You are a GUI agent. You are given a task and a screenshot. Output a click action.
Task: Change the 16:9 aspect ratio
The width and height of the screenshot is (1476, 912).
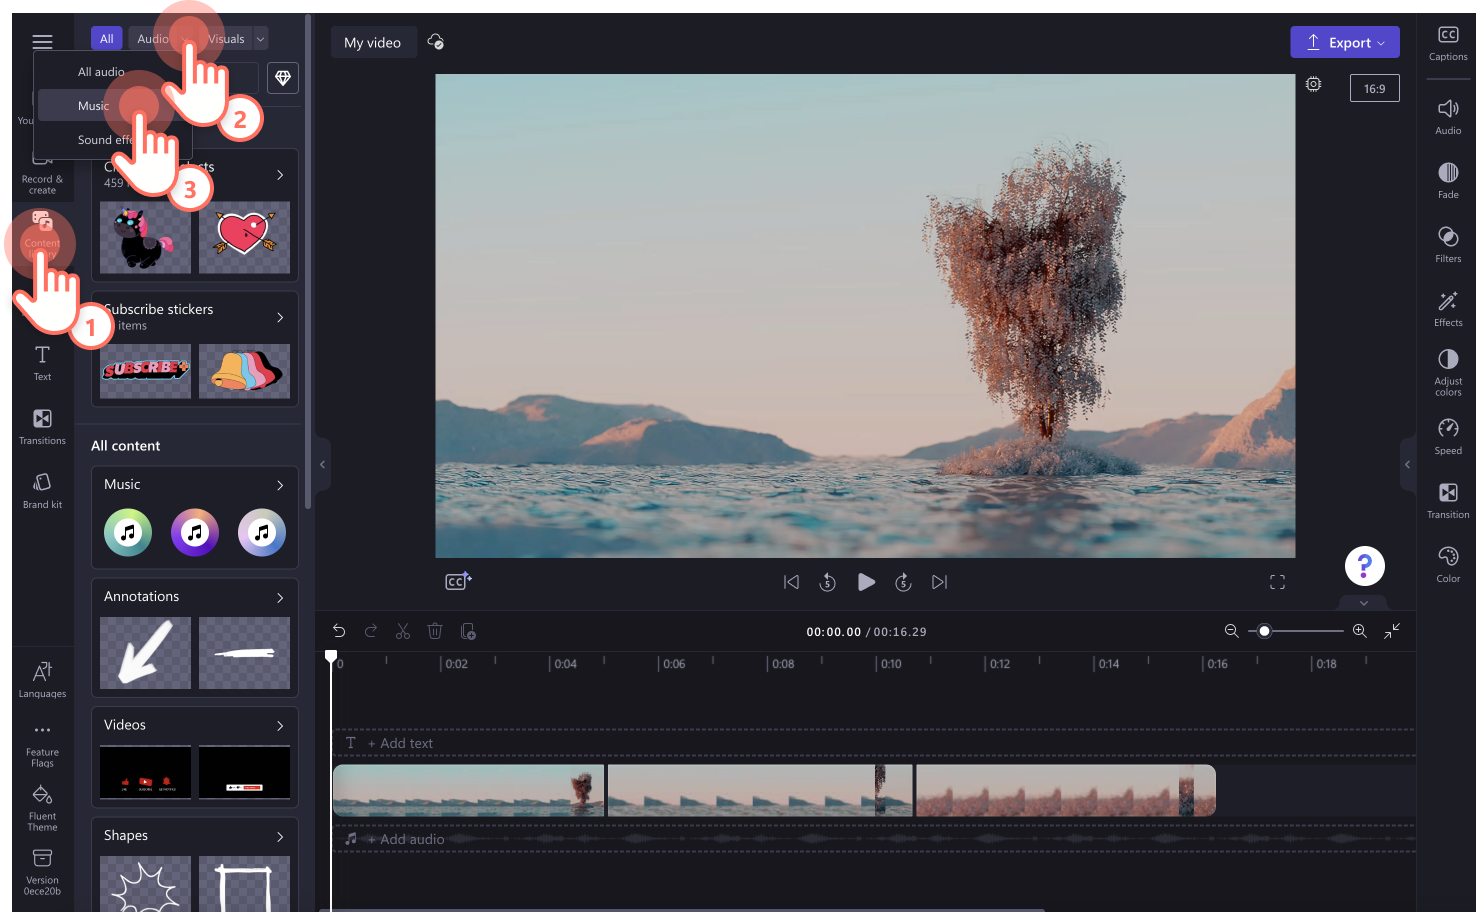coord(1375,89)
